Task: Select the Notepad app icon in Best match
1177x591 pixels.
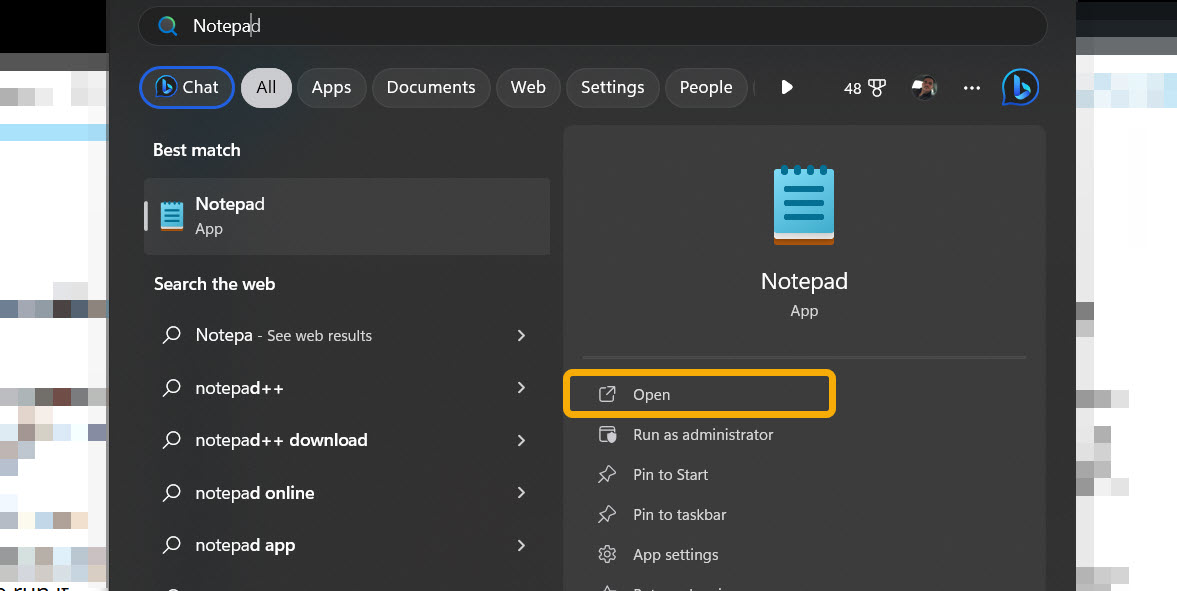Action: [171, 214]
